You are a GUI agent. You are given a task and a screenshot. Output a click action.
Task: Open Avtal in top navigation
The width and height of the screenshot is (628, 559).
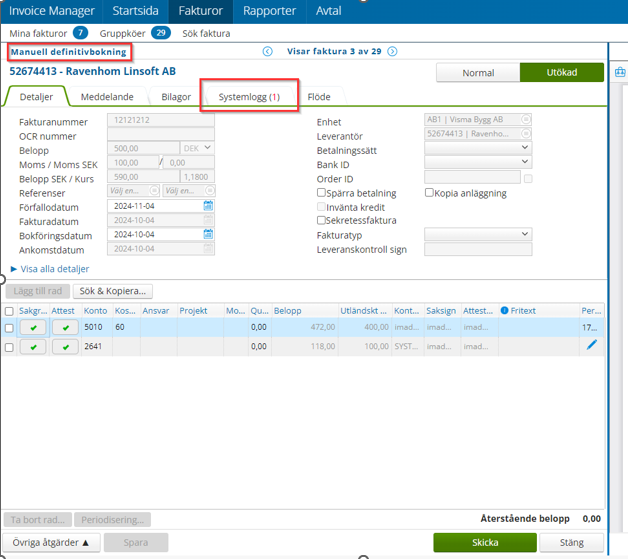[x=329, y=11]
